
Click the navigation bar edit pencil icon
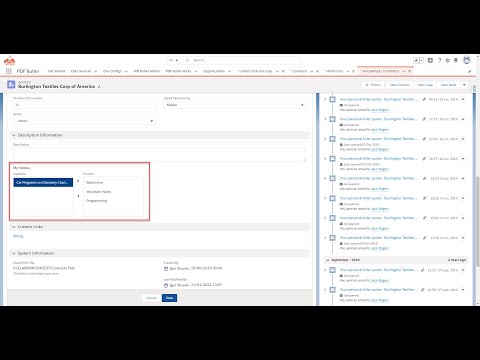click(470, 71)
